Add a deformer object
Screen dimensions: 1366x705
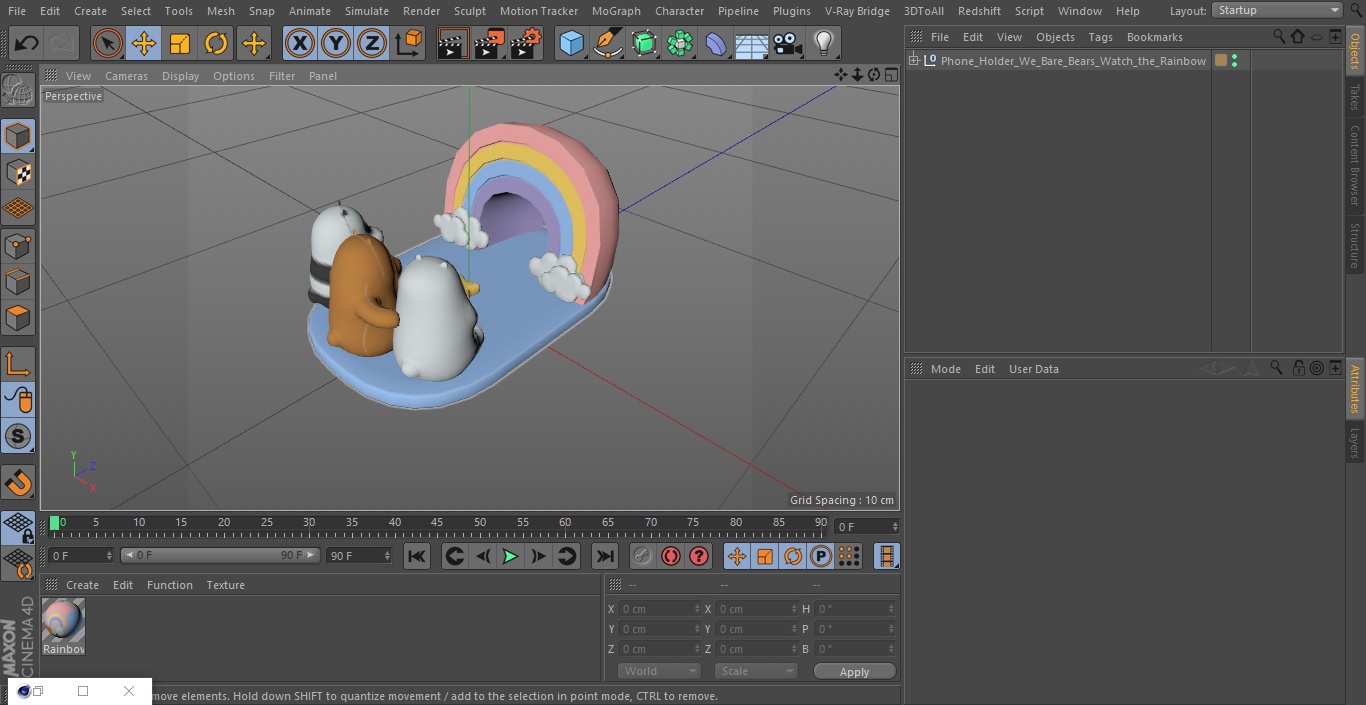coord(716,44)
